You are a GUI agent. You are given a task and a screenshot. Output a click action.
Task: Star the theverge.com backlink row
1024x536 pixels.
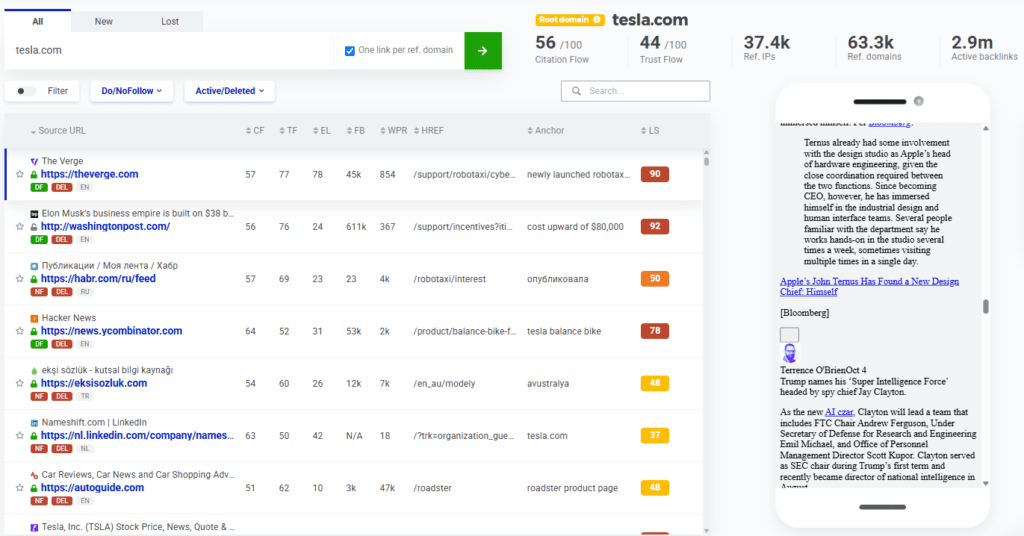click(x=20, y=174)
